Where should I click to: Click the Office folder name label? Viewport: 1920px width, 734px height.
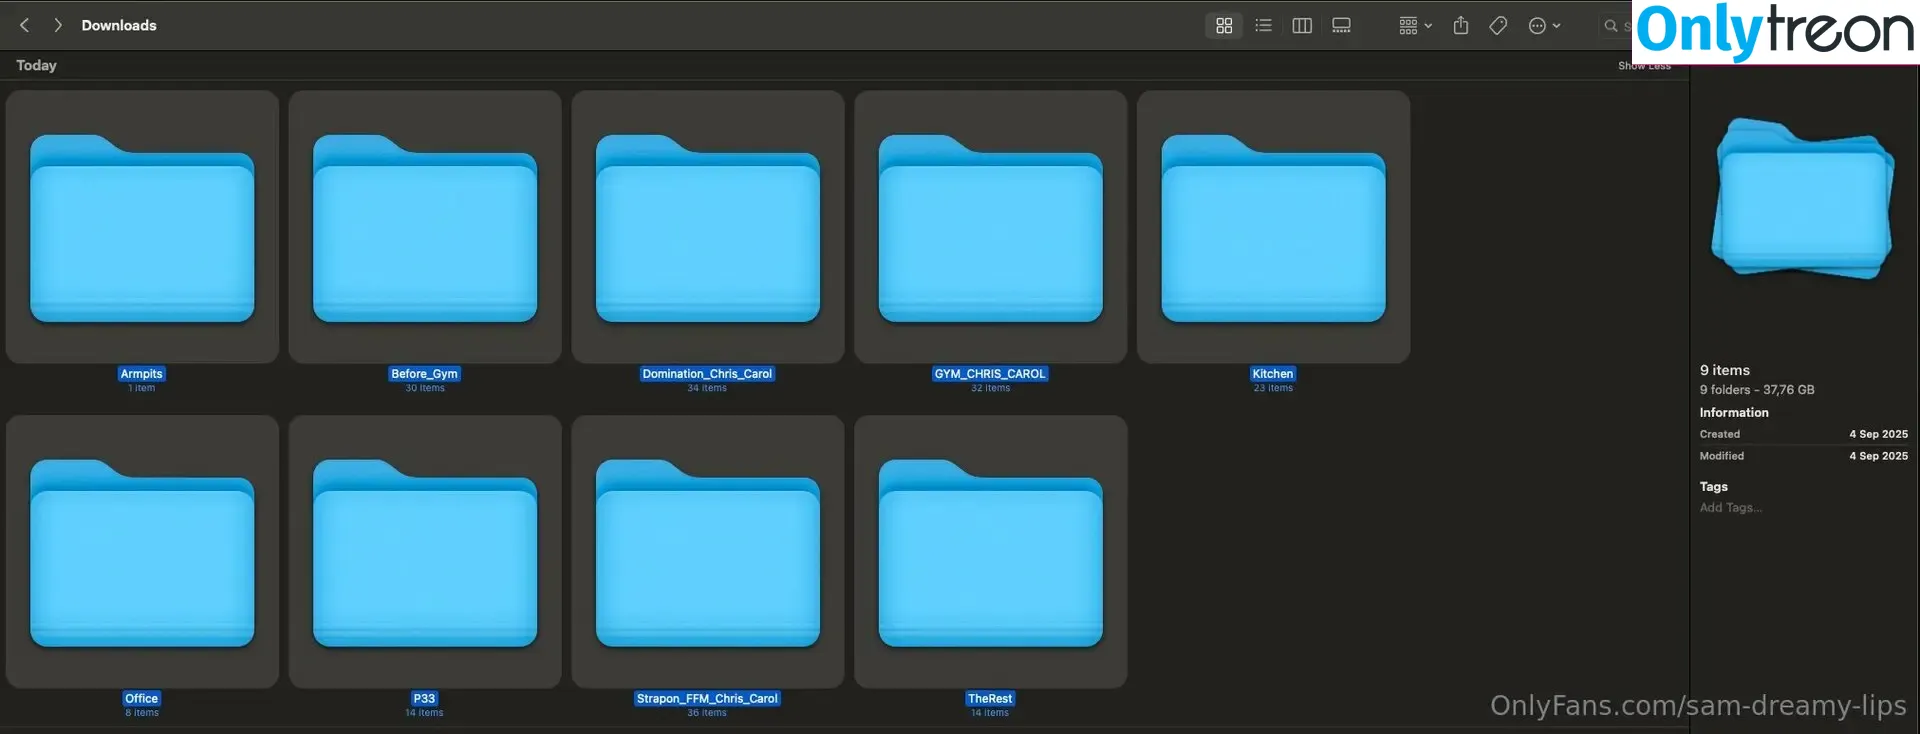click(141, 698)
